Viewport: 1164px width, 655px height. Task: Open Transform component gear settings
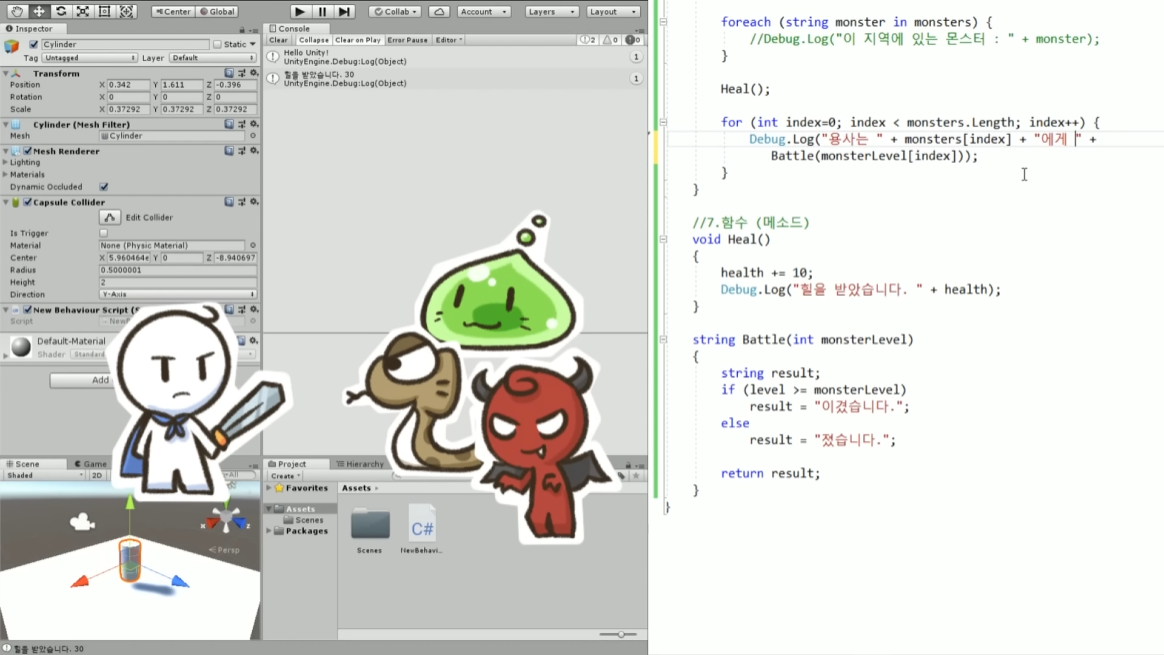pos(254,73)
